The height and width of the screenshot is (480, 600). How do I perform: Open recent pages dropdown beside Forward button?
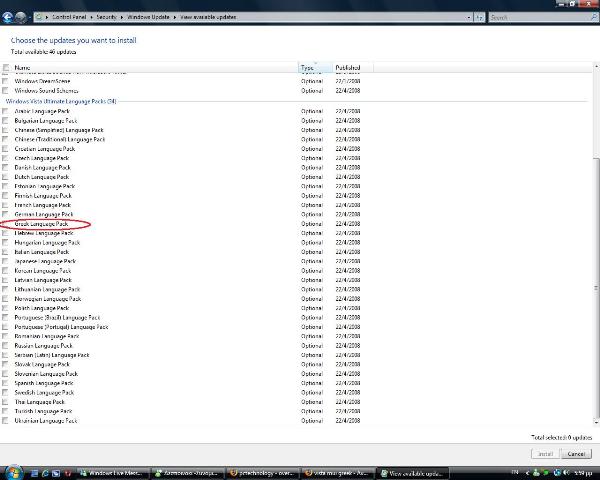[29, 18]
